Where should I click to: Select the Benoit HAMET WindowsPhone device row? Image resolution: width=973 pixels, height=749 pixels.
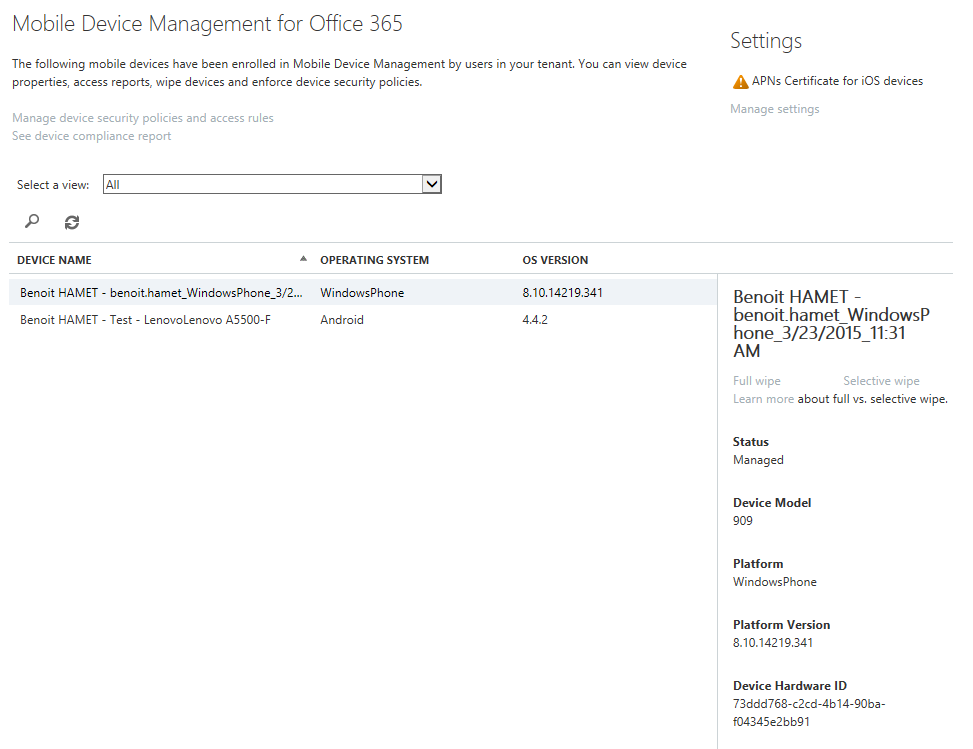(x=160, y=293)
